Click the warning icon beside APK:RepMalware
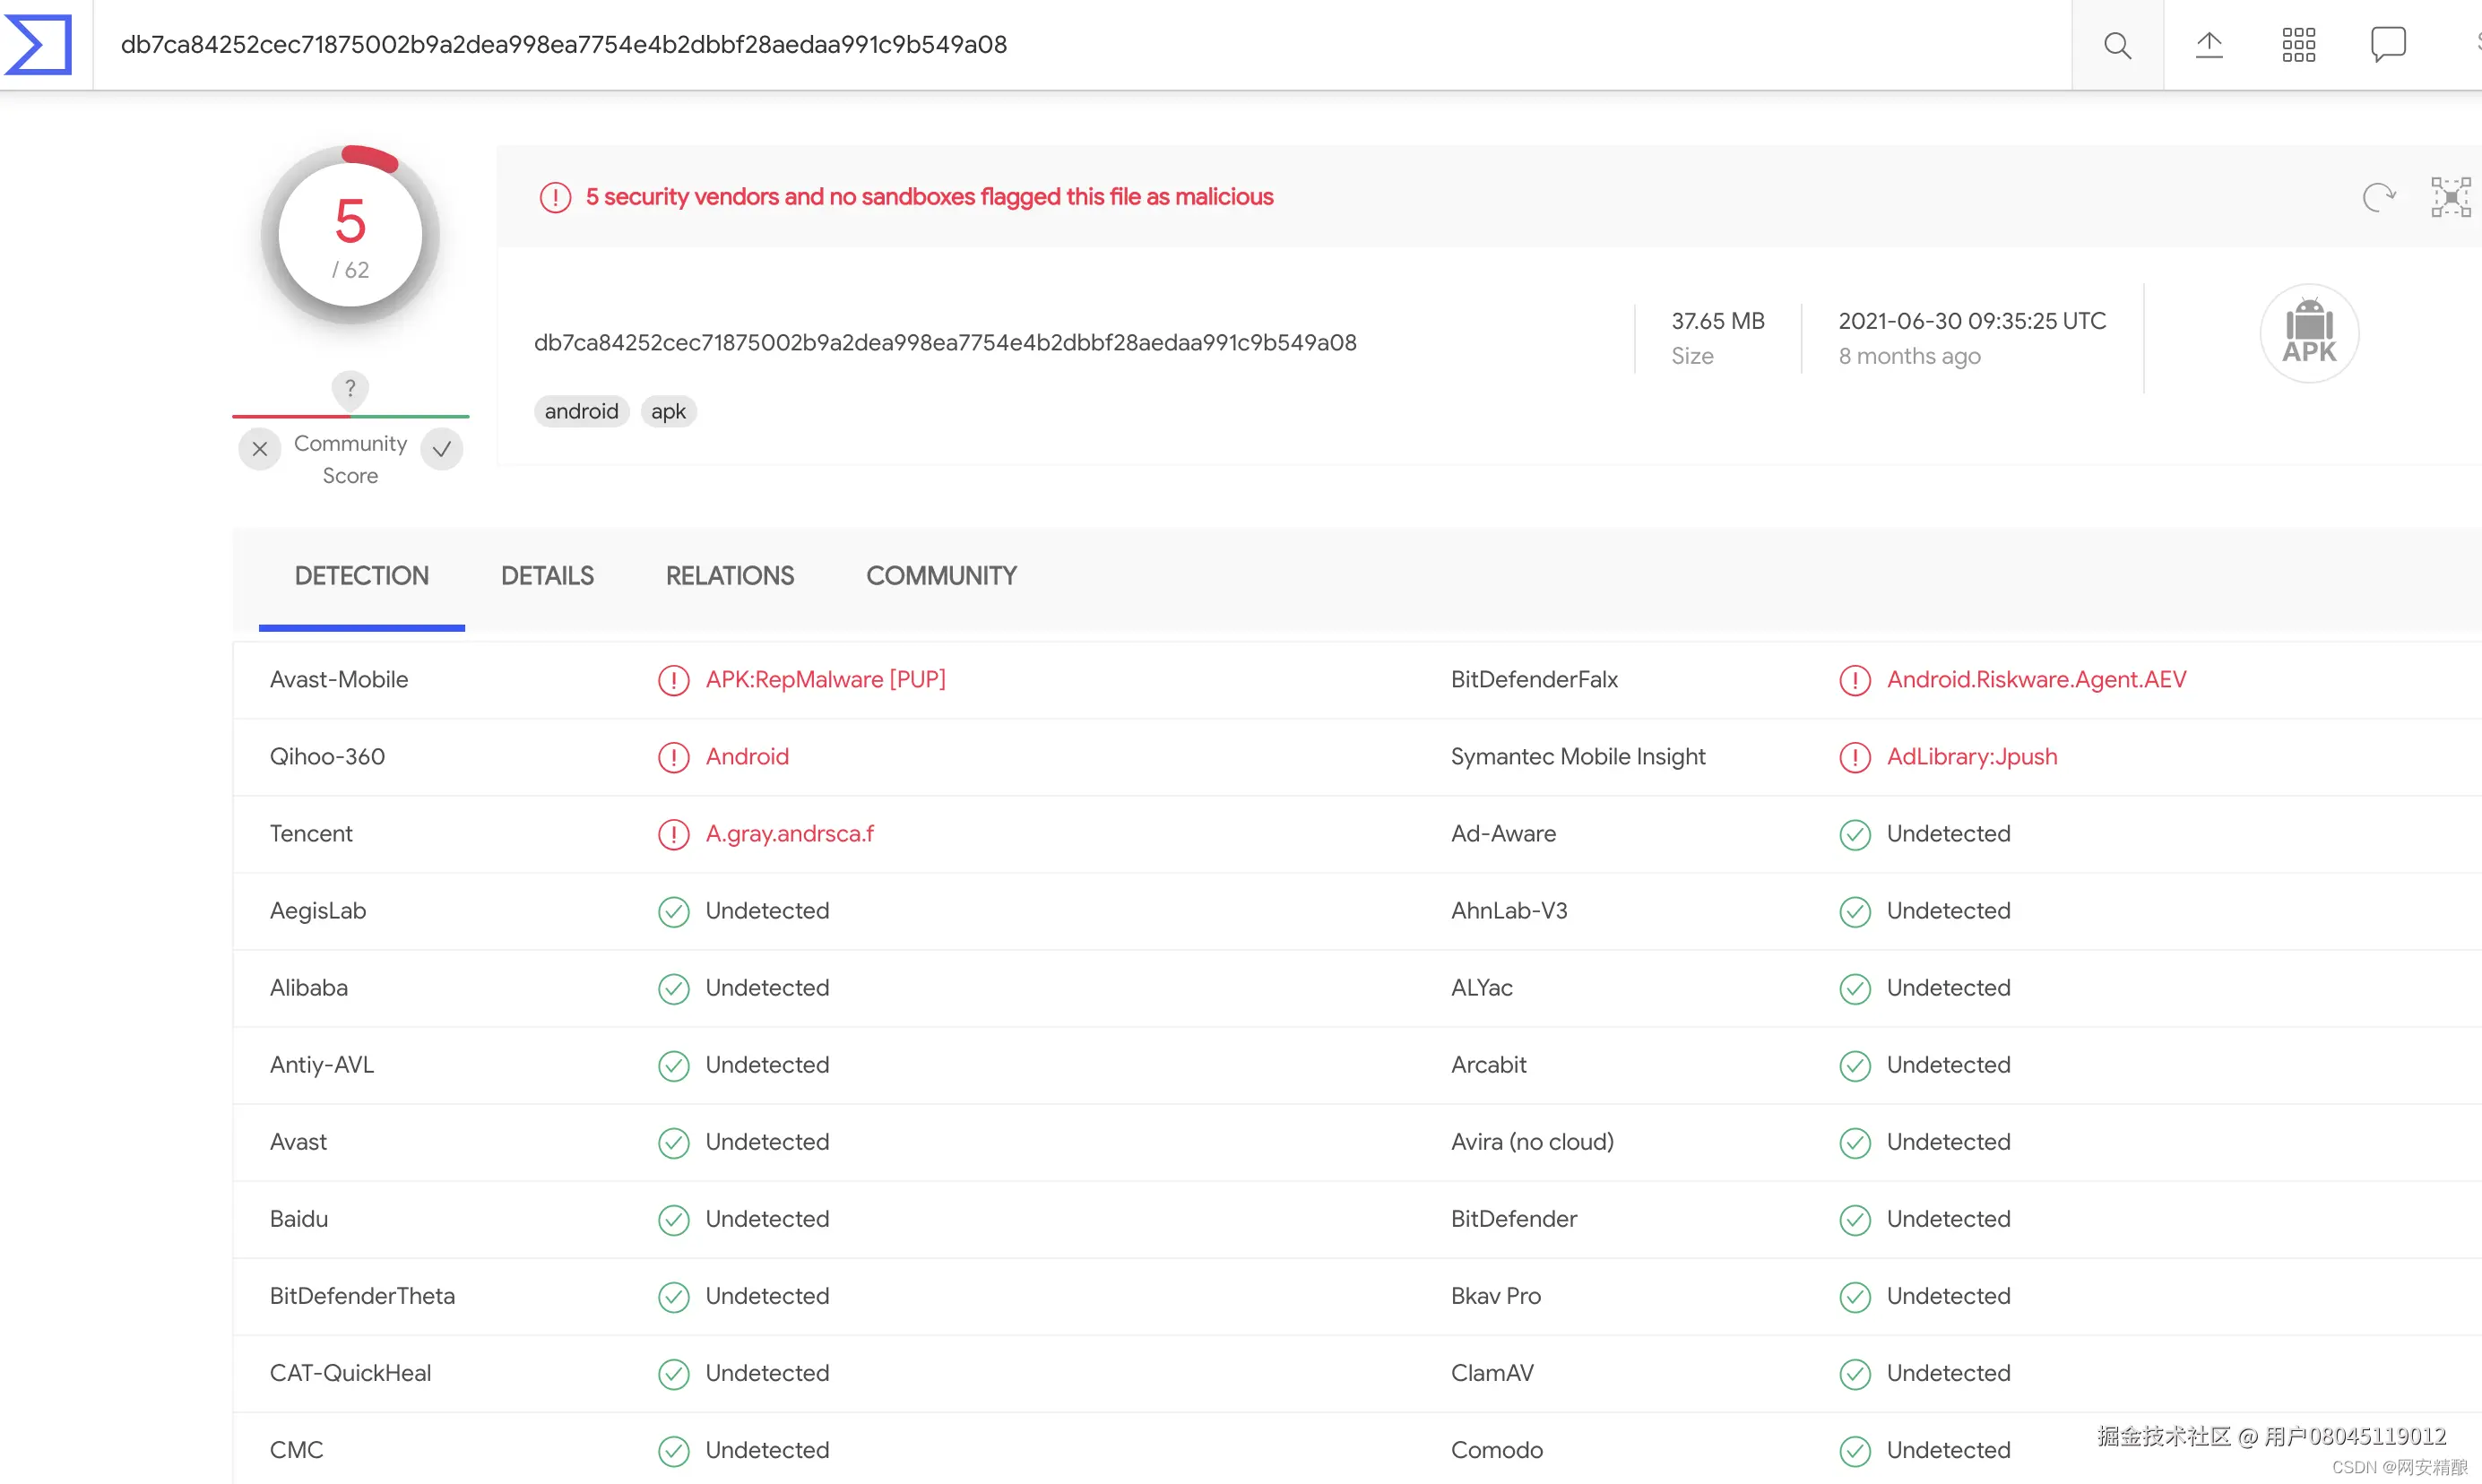This screenshot has width=2482, height=1484. 674,681
